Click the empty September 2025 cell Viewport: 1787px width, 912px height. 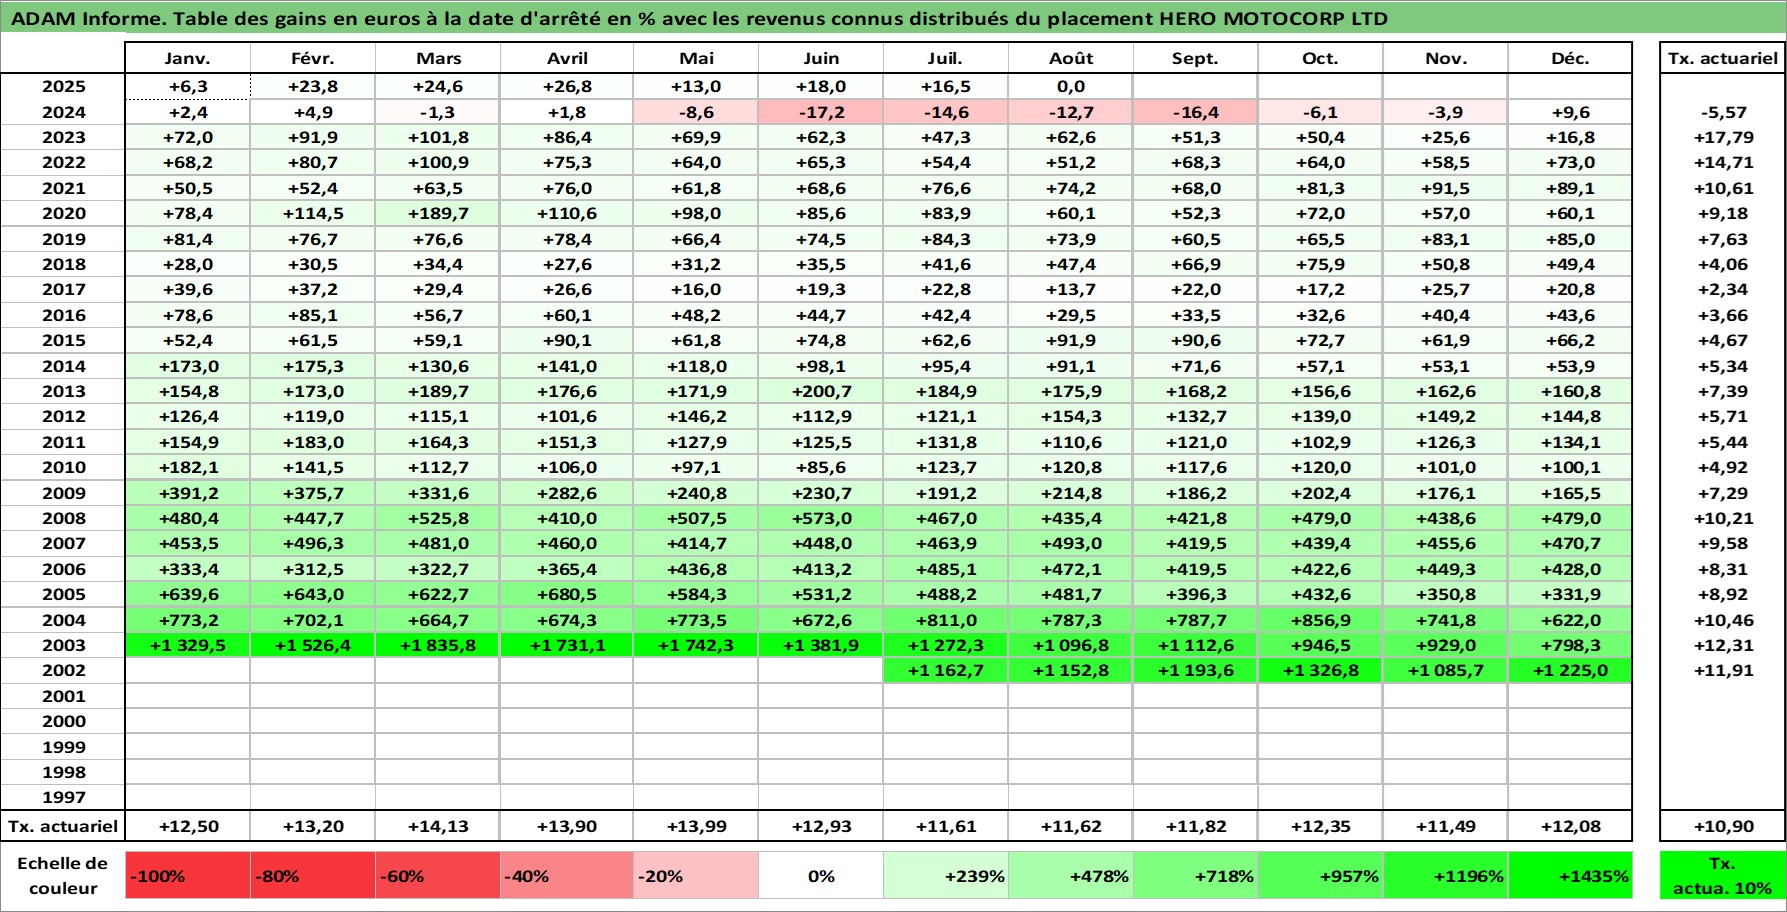pyautogui.click(x=1195, y=87)
